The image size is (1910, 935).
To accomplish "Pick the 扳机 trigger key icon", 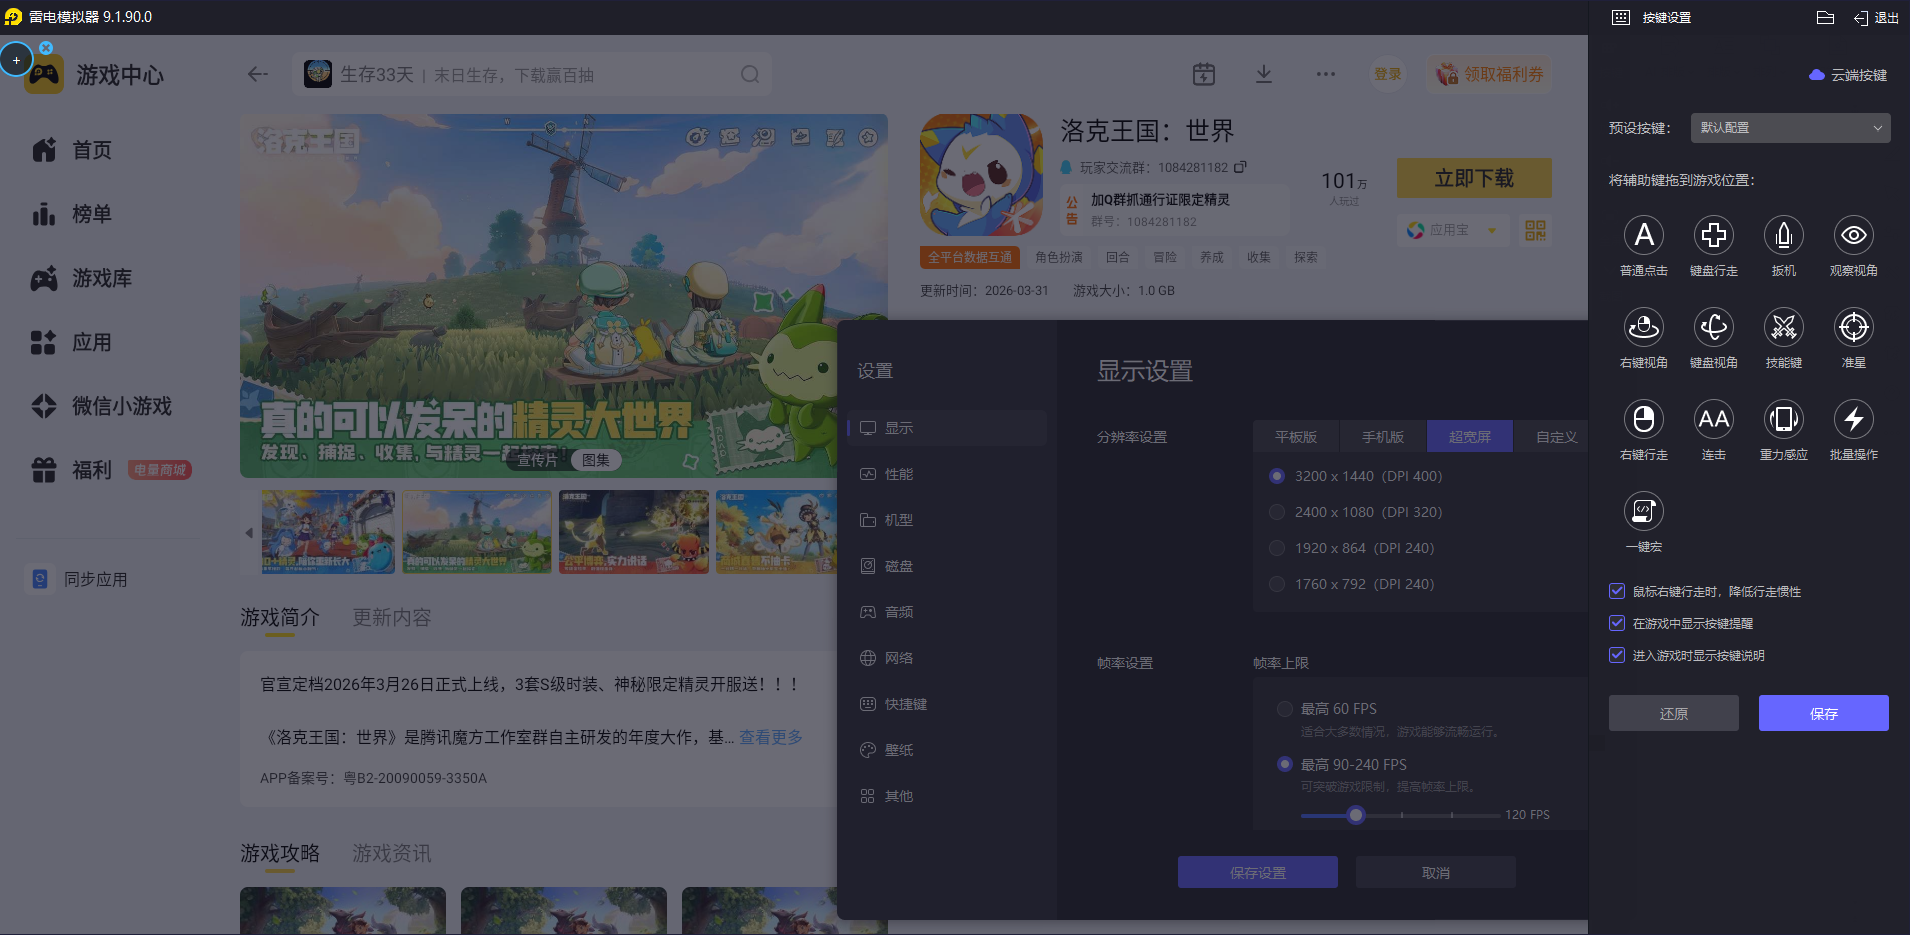I will tap(1783, 235).
